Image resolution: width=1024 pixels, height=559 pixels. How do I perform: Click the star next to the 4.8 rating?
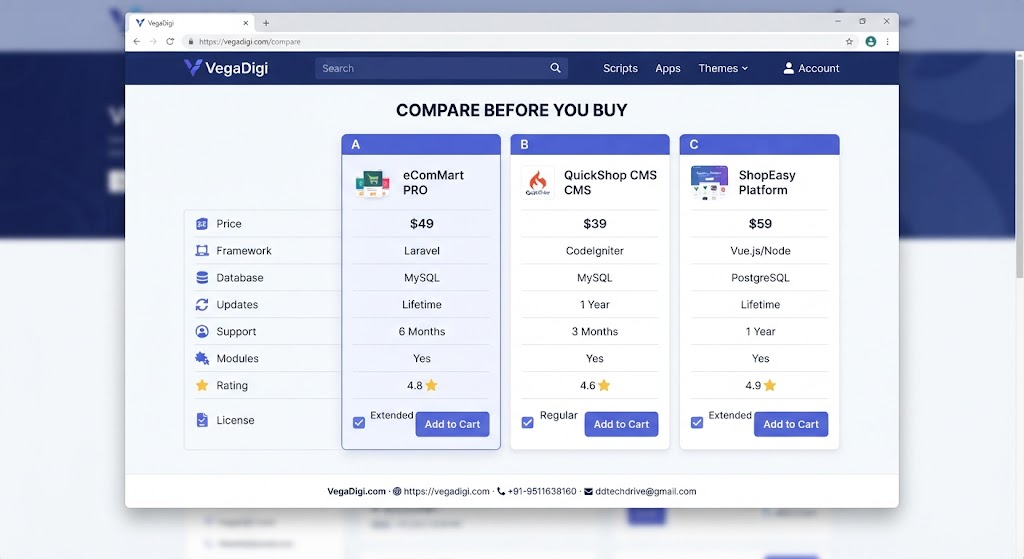click(x=431, y=385)
